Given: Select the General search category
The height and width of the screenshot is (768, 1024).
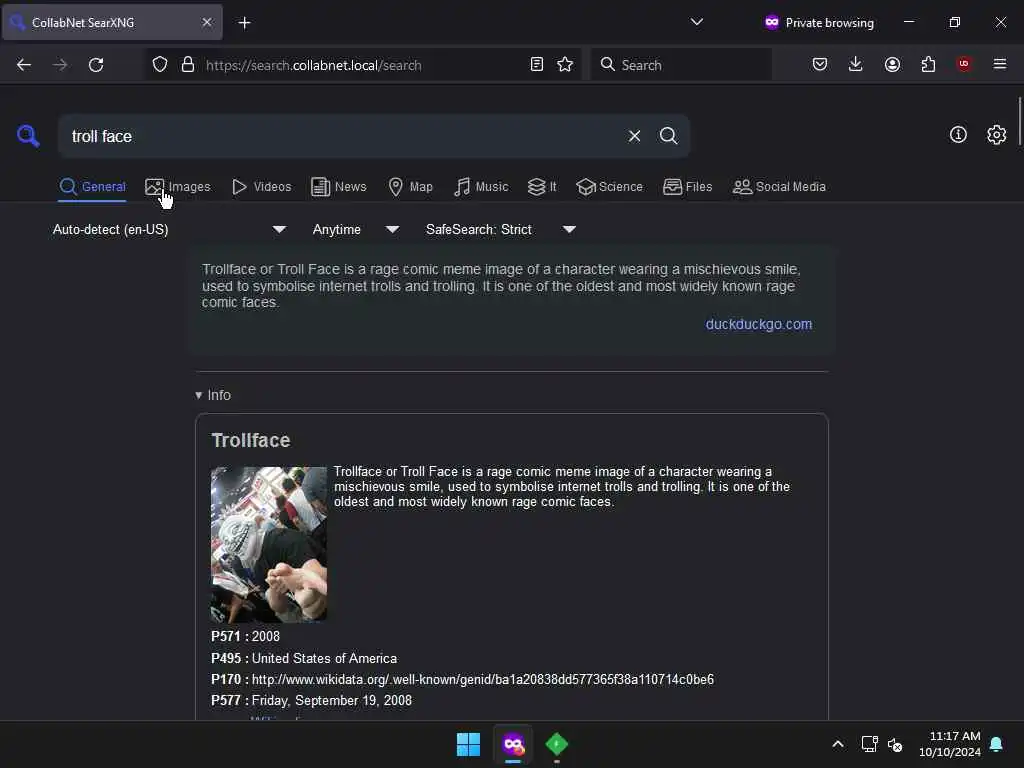Looking at the screenshot, I should pos(92,187).
